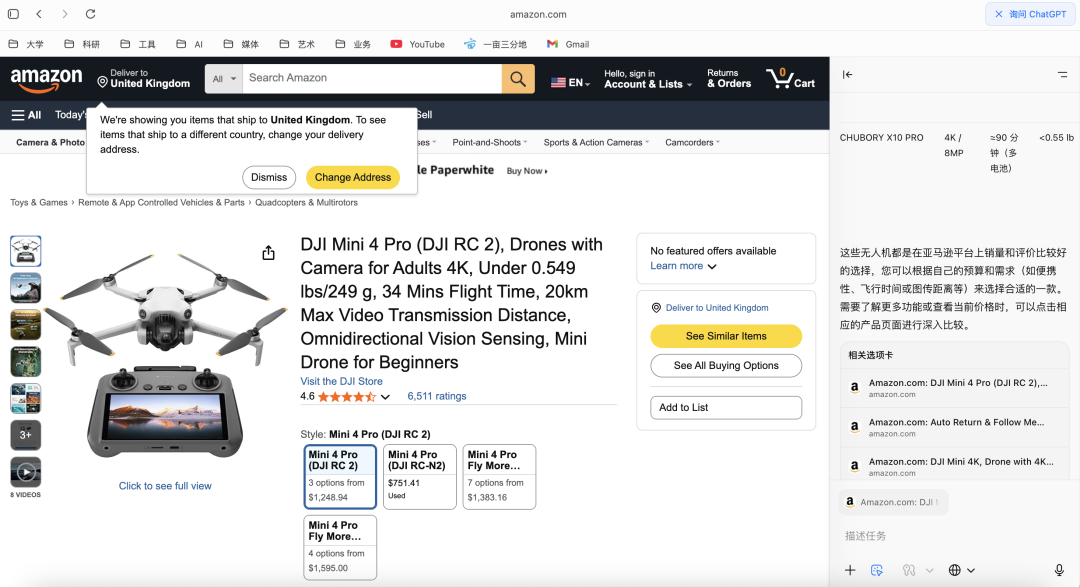Screen dimensions: 1080x587
Task: Click the greyed tools icon in chat bar
Action: [909, 570]
